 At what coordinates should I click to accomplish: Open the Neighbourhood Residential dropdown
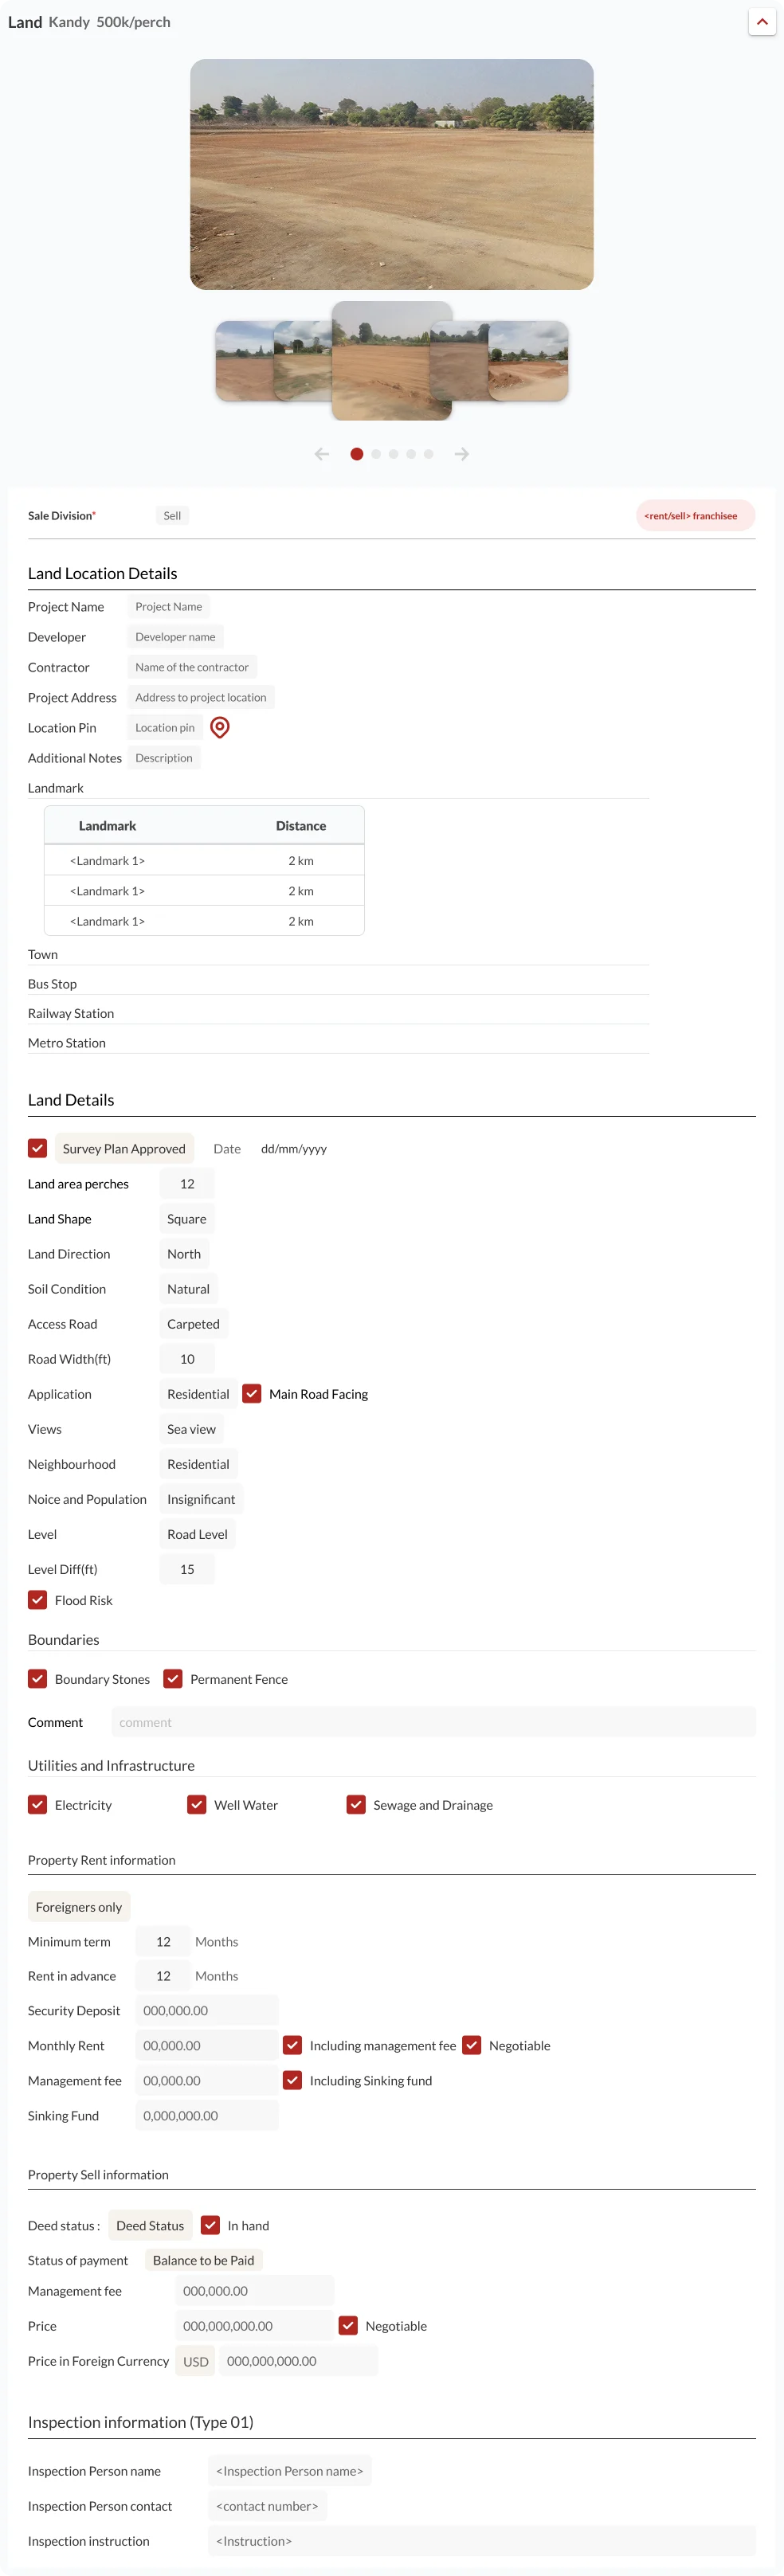[198, 1464]
